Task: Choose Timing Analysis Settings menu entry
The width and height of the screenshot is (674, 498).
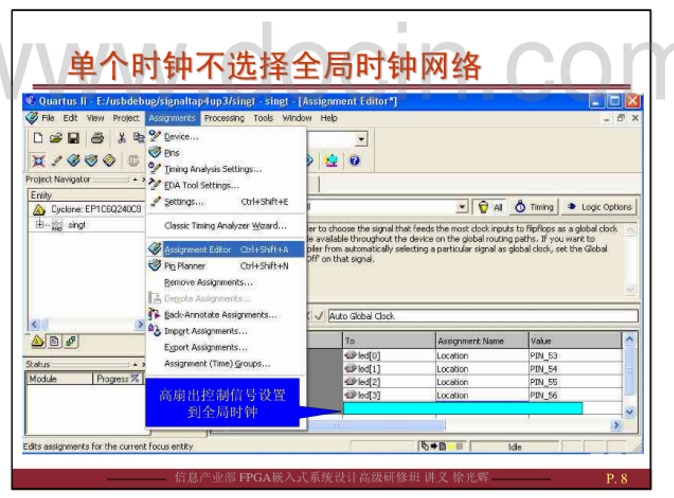Action: [226, 169]
